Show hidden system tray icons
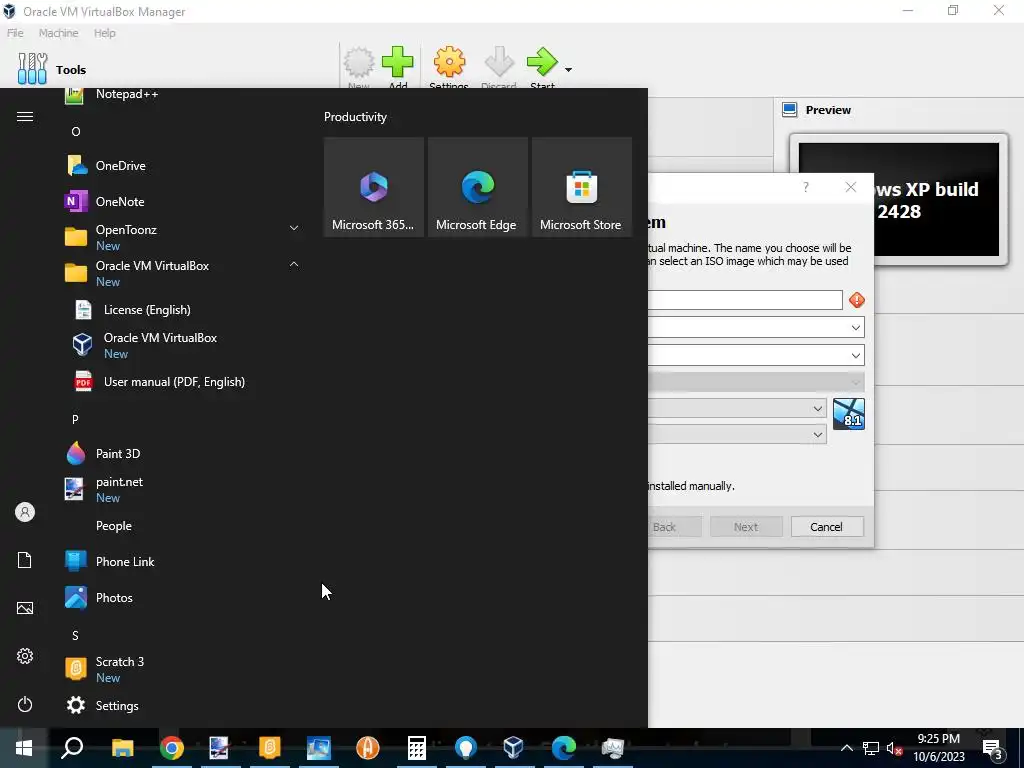1024x768 pixels. [846, 748]
